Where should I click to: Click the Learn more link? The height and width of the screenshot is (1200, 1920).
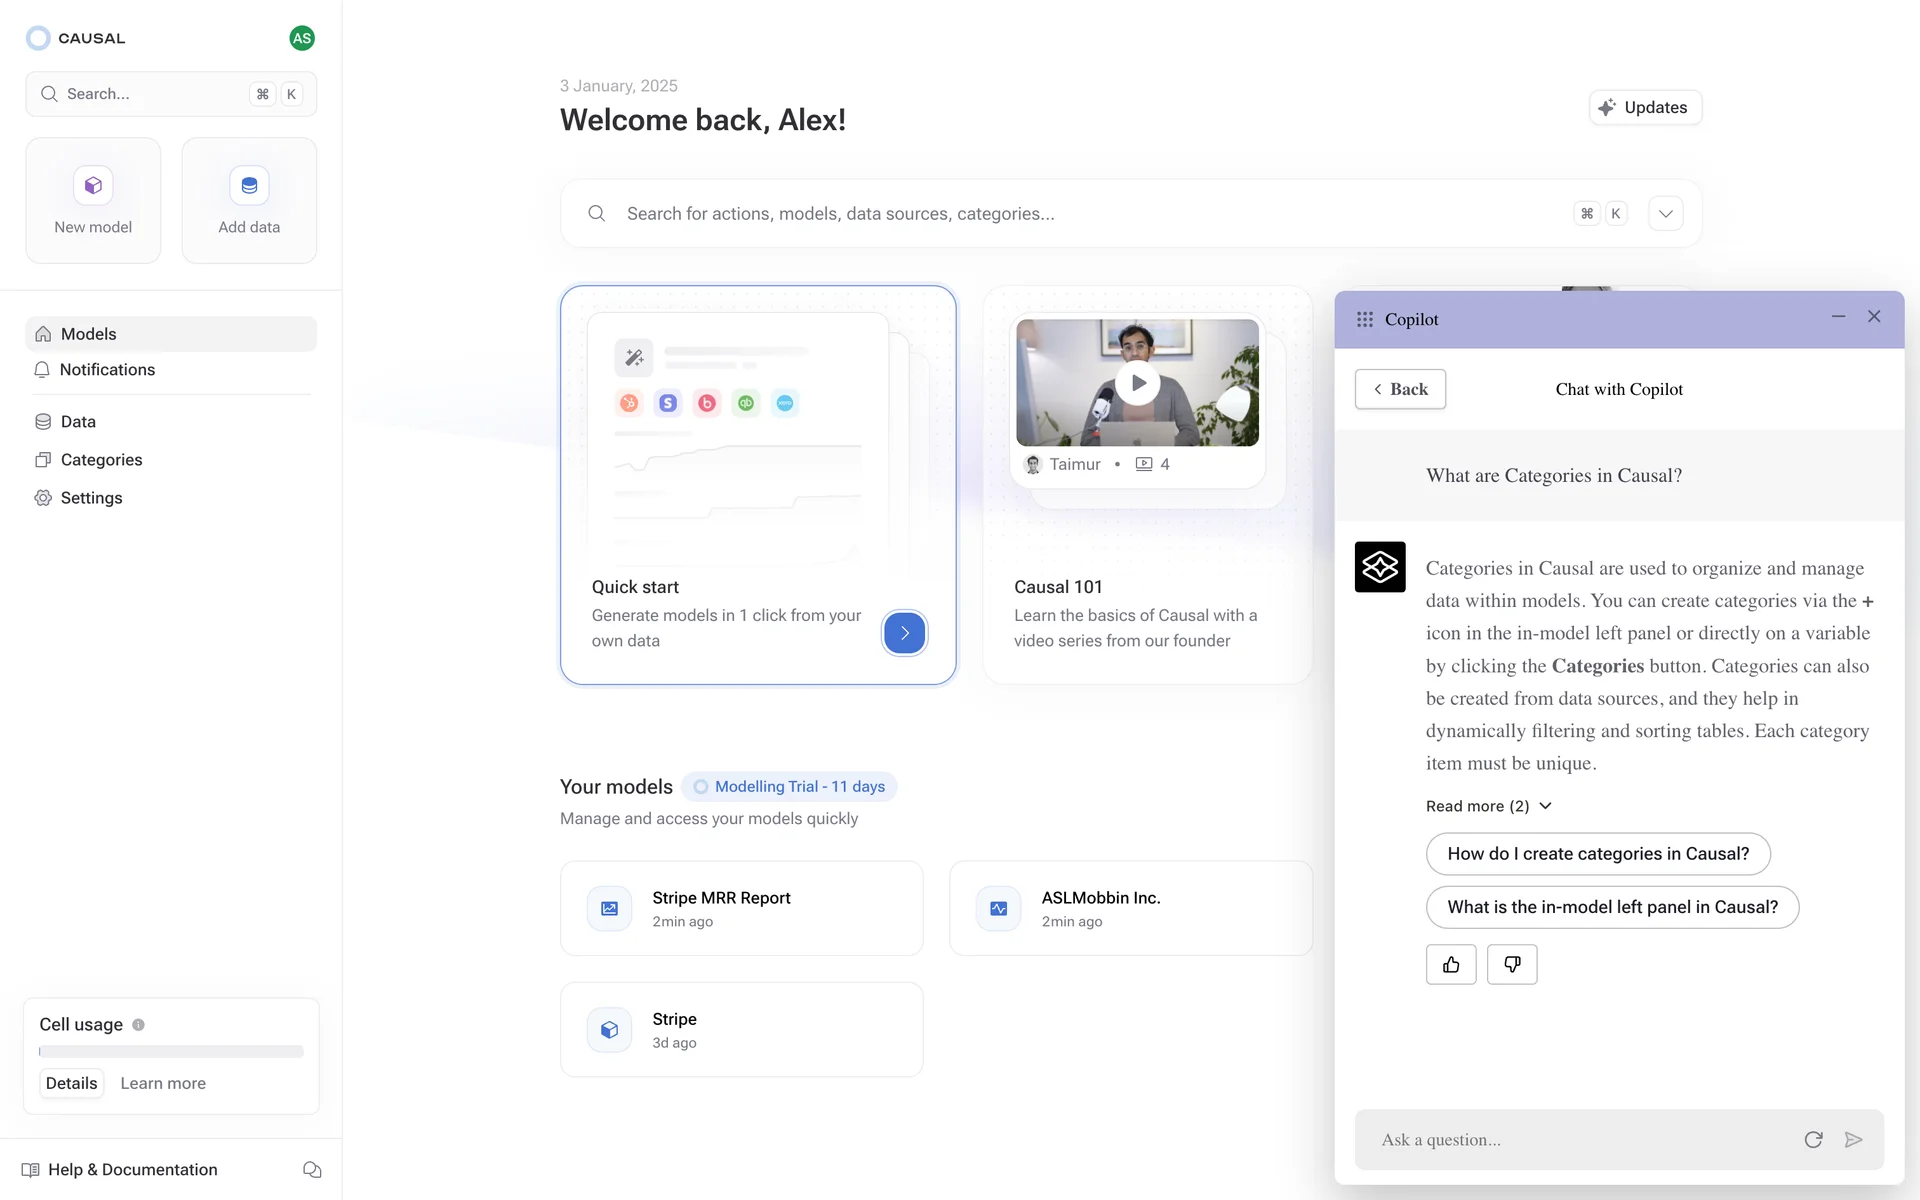point(163,1083)
